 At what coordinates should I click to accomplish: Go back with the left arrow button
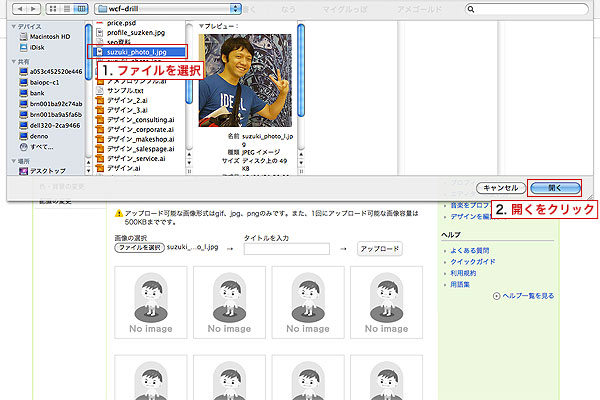pyautogui.click(x=20, y=9)
